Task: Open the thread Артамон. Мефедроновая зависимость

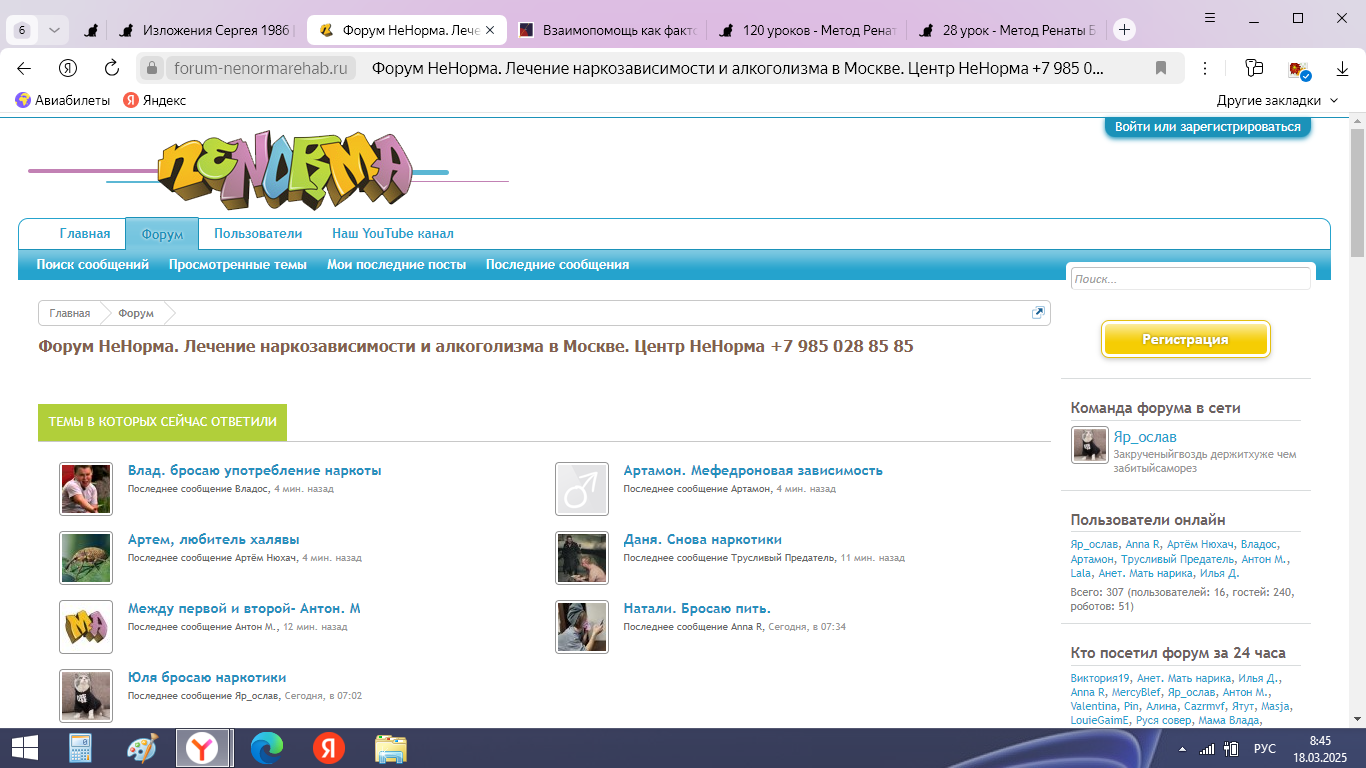Action: [x=752, y=470]
